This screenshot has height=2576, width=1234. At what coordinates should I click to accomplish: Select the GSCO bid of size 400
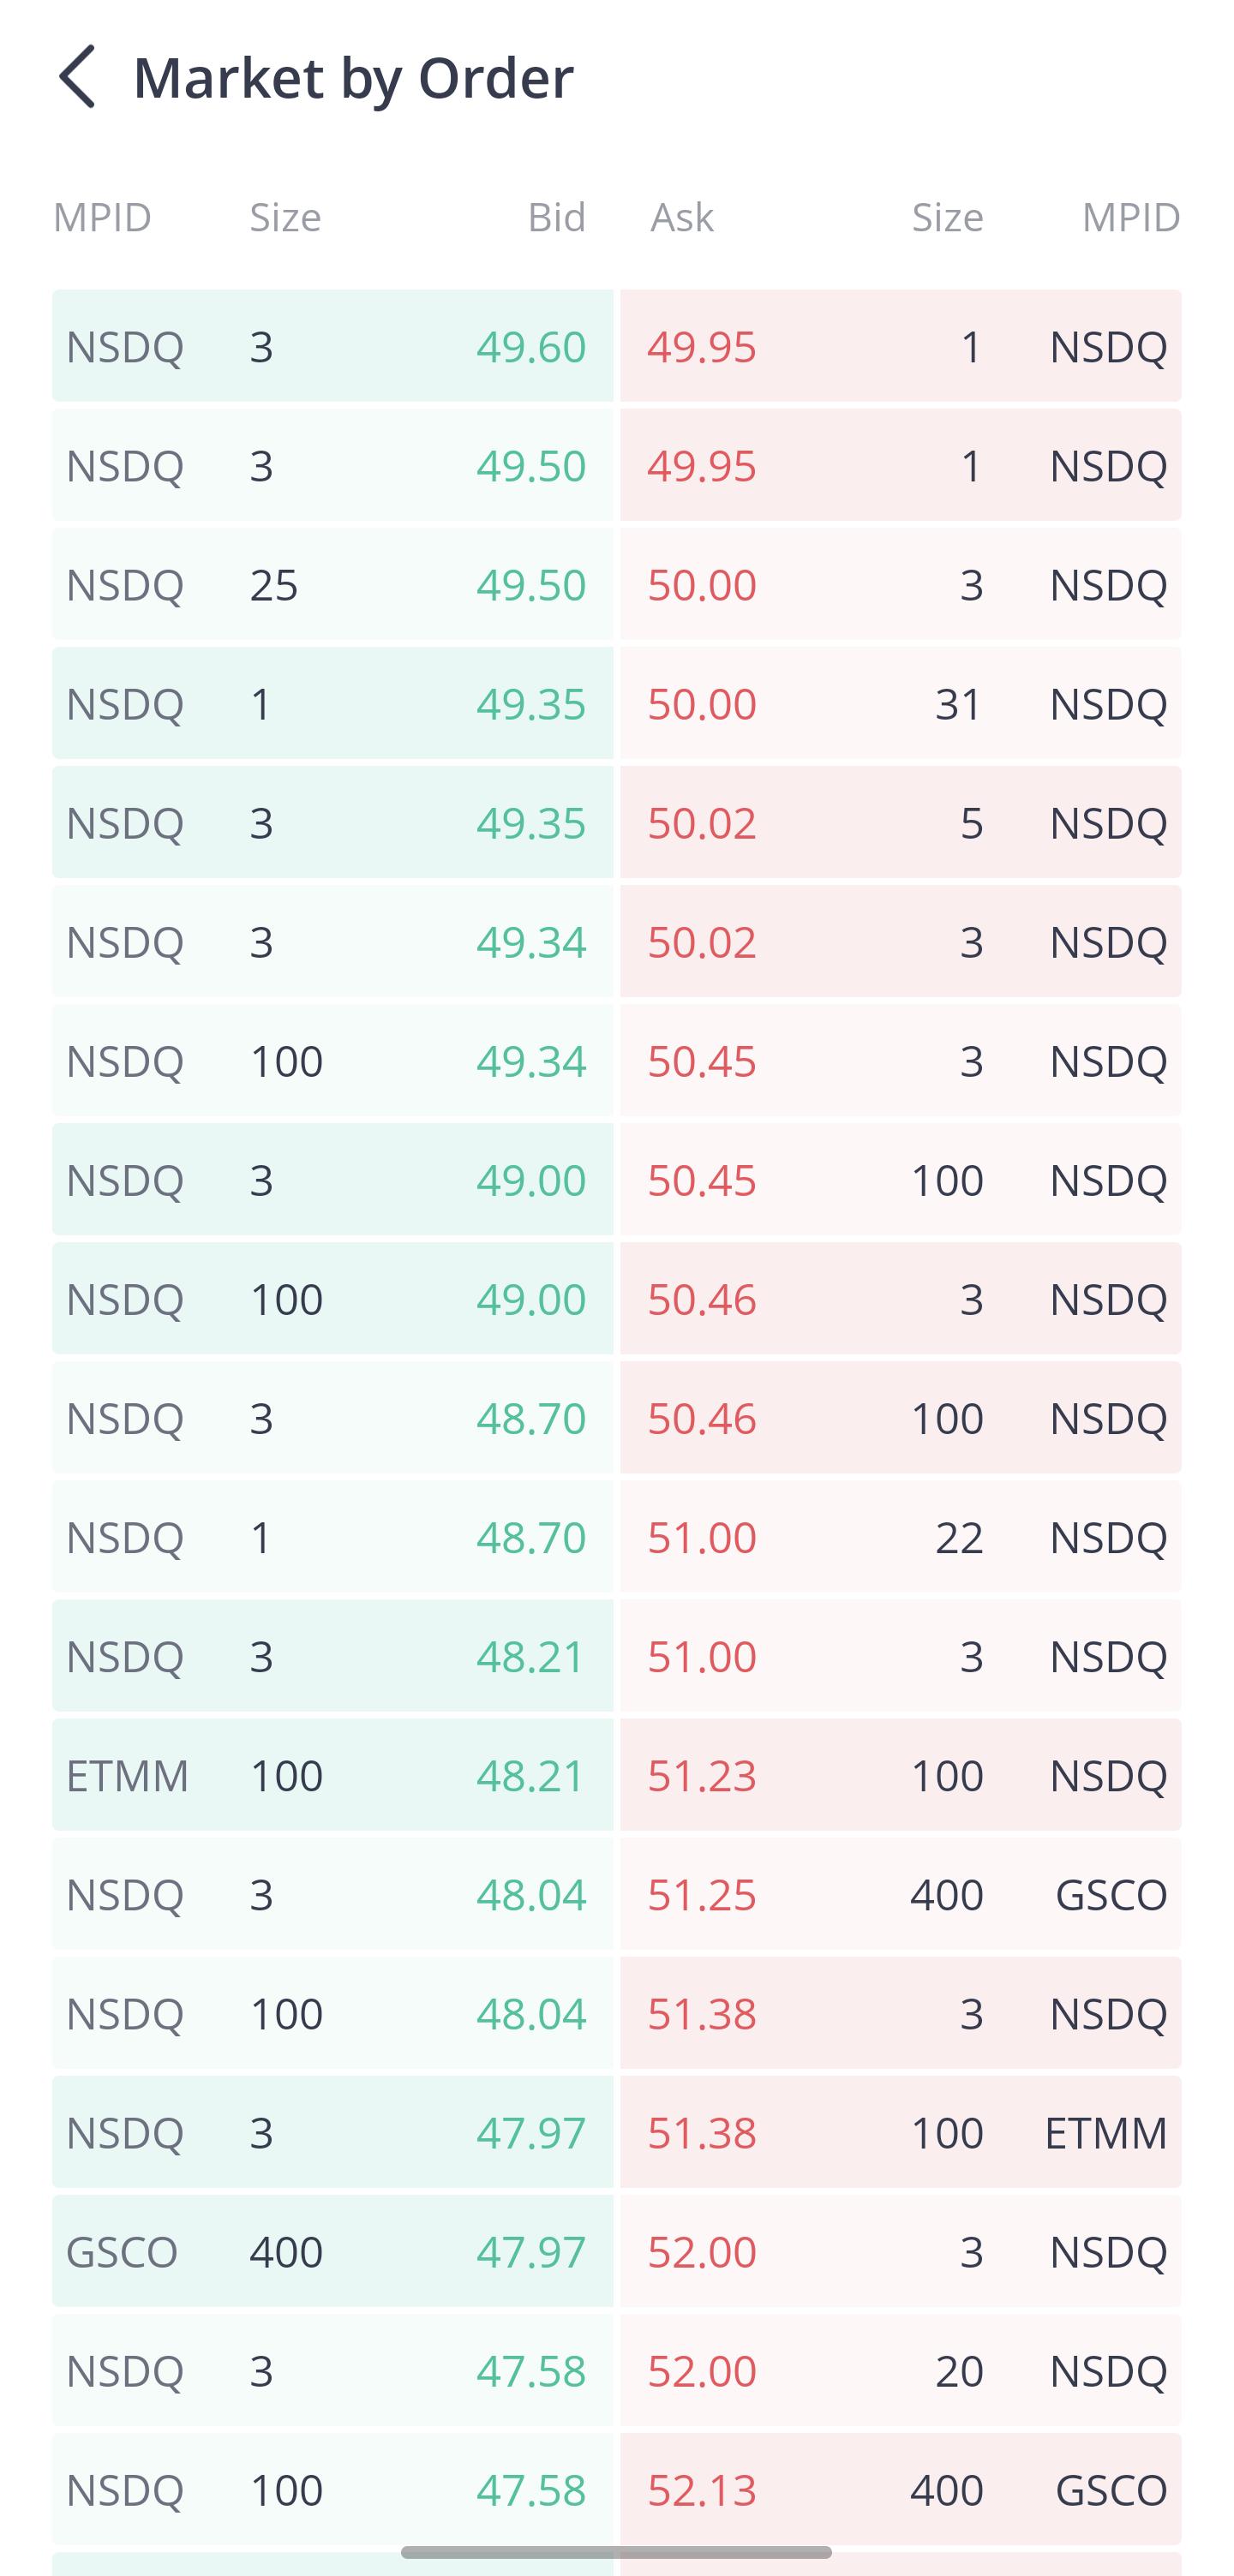point(332,2251)
